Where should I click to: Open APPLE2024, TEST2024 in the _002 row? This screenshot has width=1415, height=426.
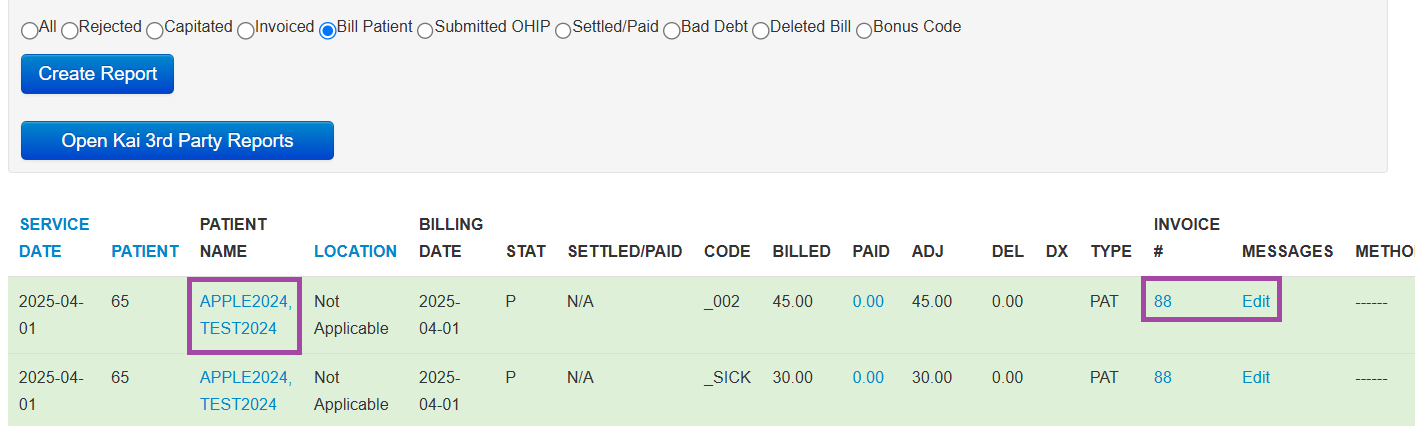(246, 314)
